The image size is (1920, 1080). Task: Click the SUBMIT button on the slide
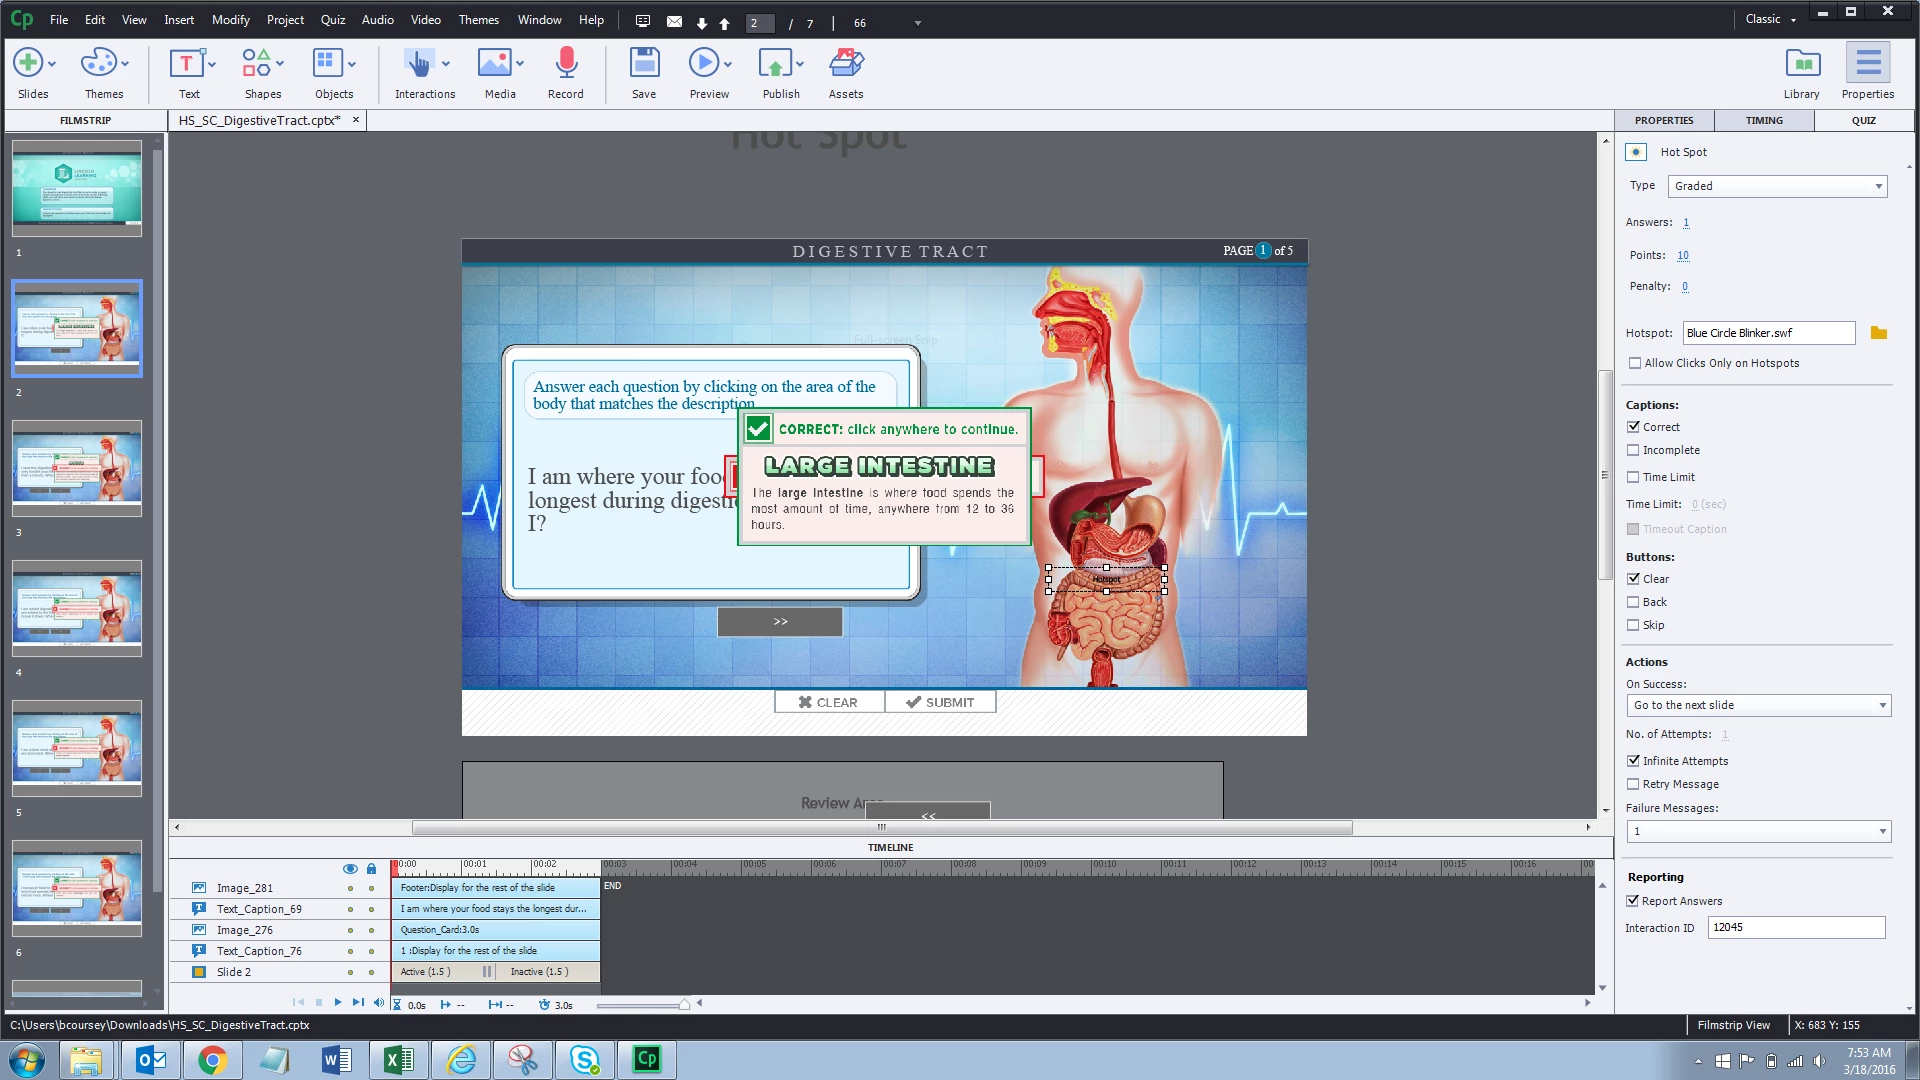point(940,702)
